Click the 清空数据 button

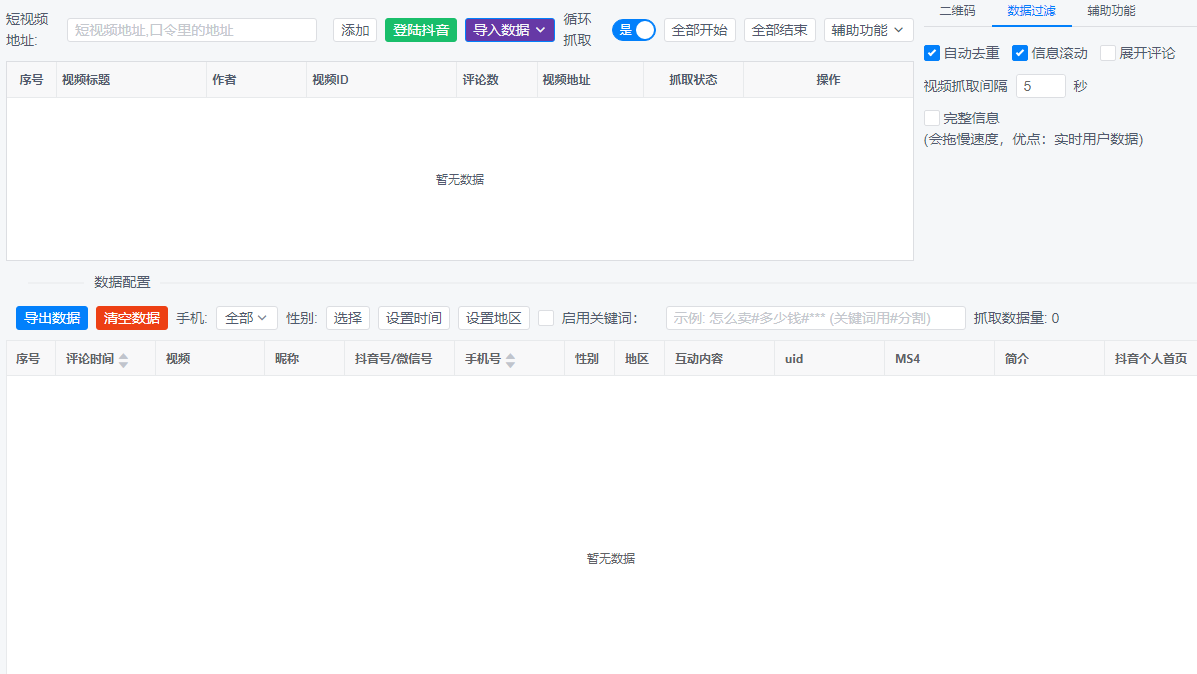point(131,318)
